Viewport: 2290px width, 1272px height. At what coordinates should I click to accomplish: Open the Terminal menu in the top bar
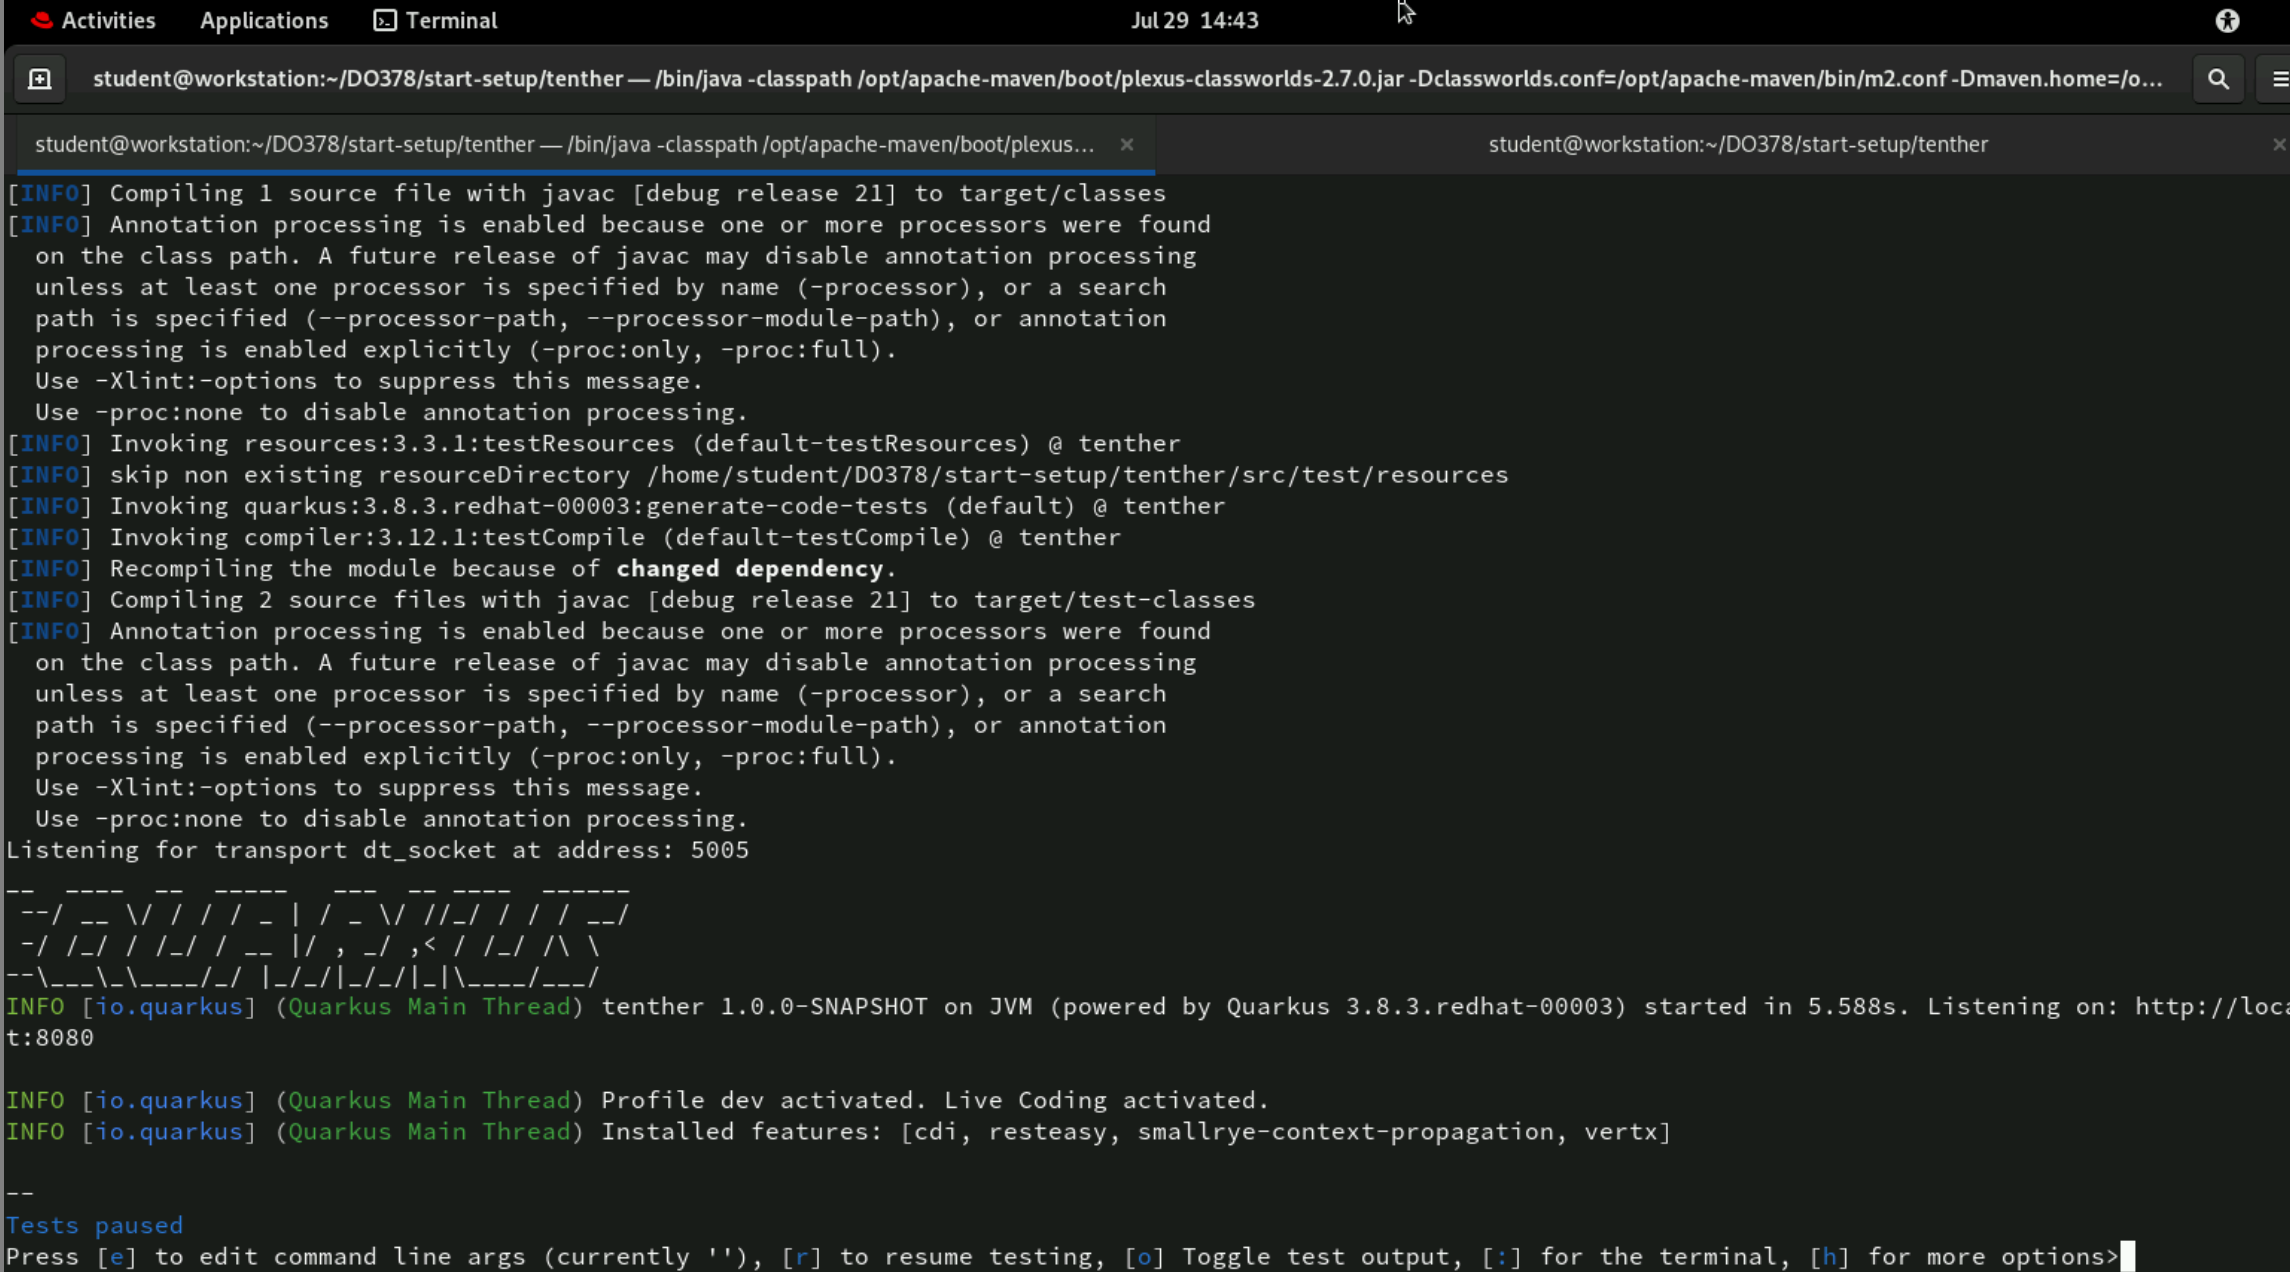coord(449,20)
